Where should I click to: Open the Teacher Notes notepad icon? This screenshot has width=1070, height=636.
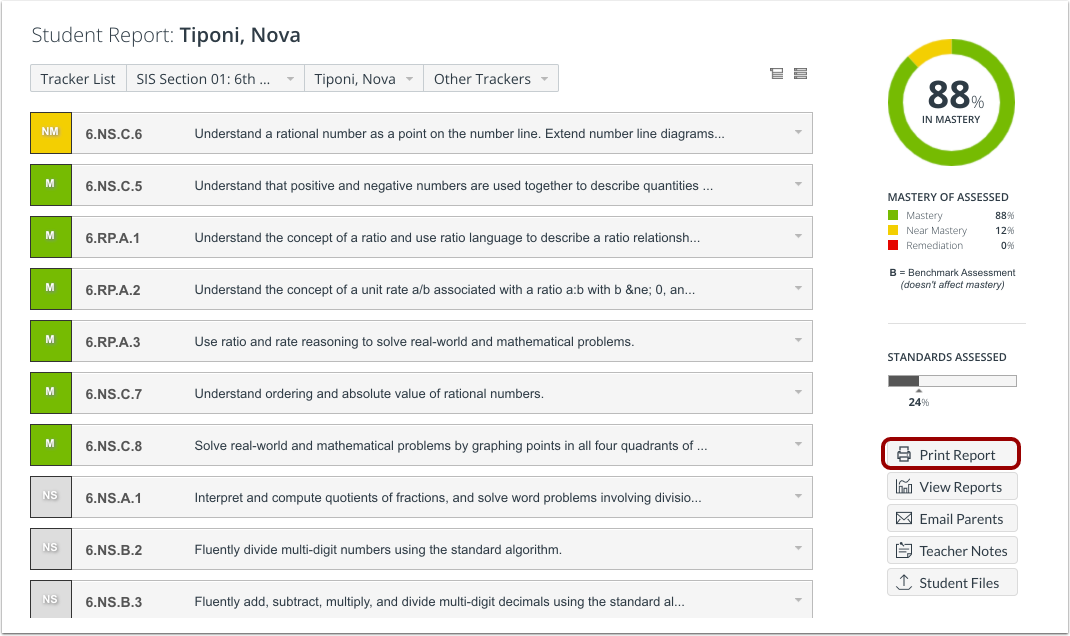point(904,550)
